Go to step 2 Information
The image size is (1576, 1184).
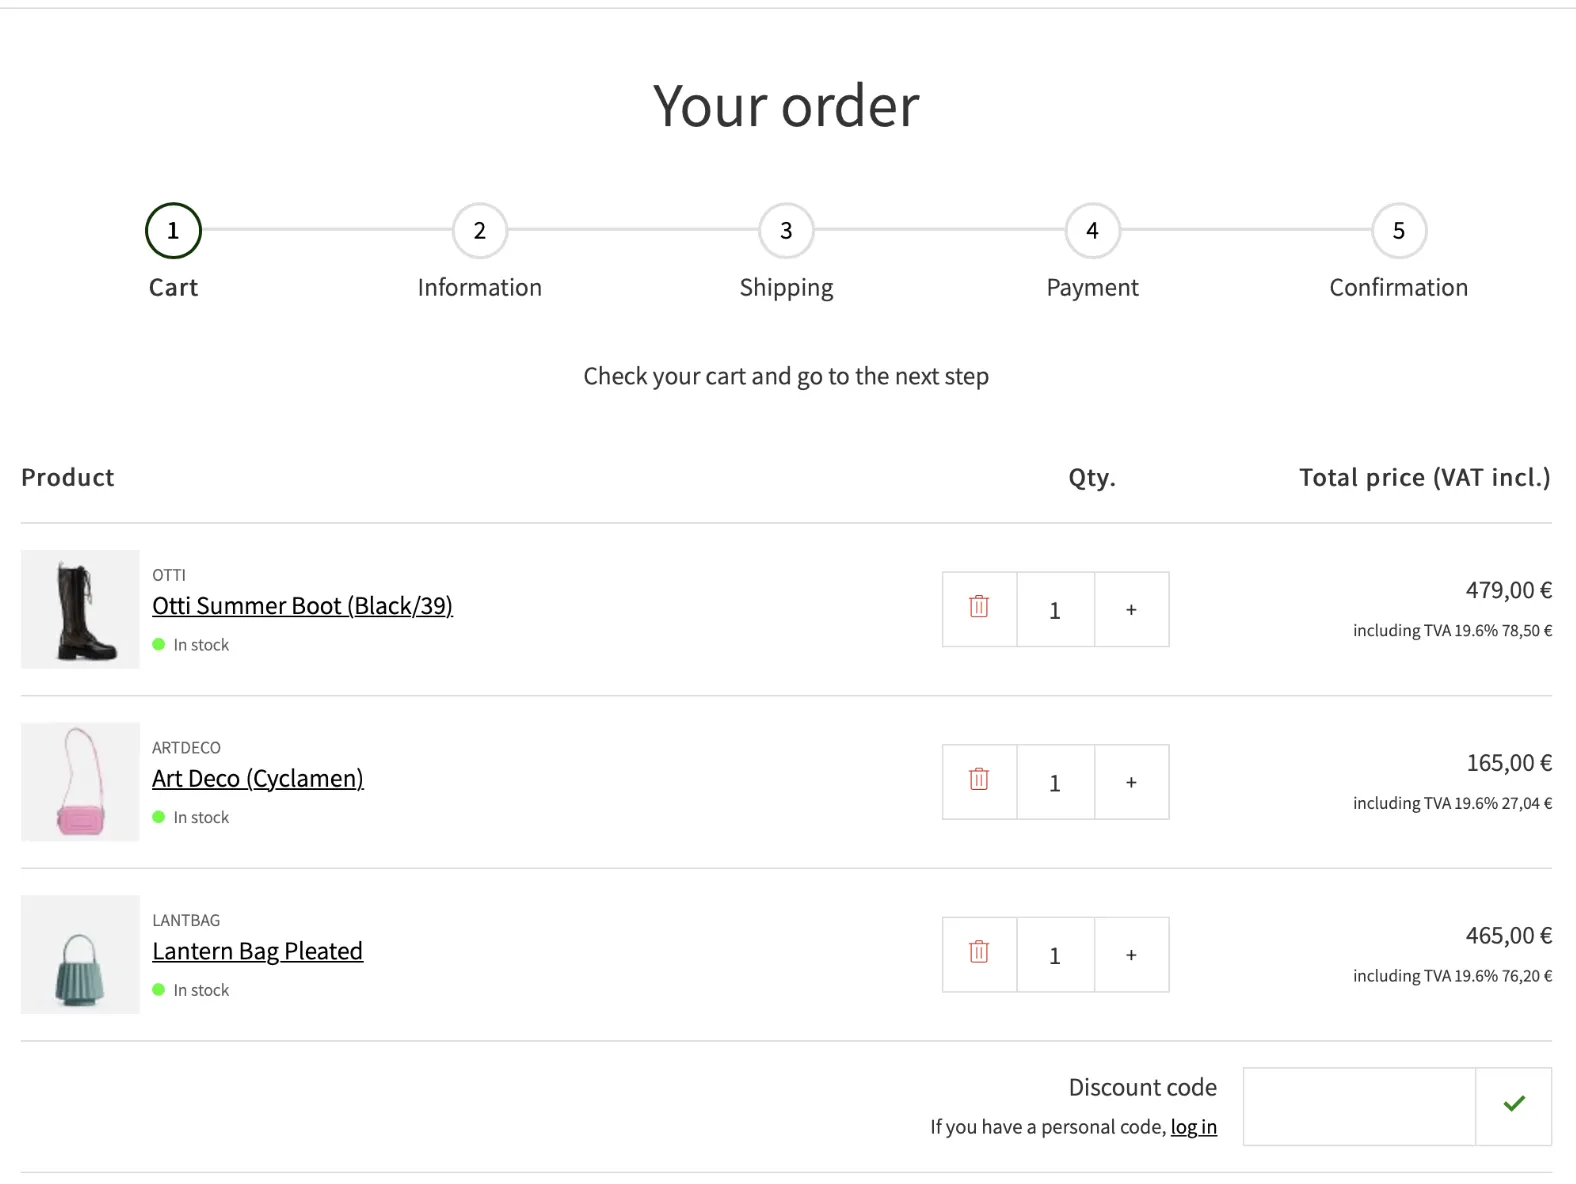click(x=479, y=231)
